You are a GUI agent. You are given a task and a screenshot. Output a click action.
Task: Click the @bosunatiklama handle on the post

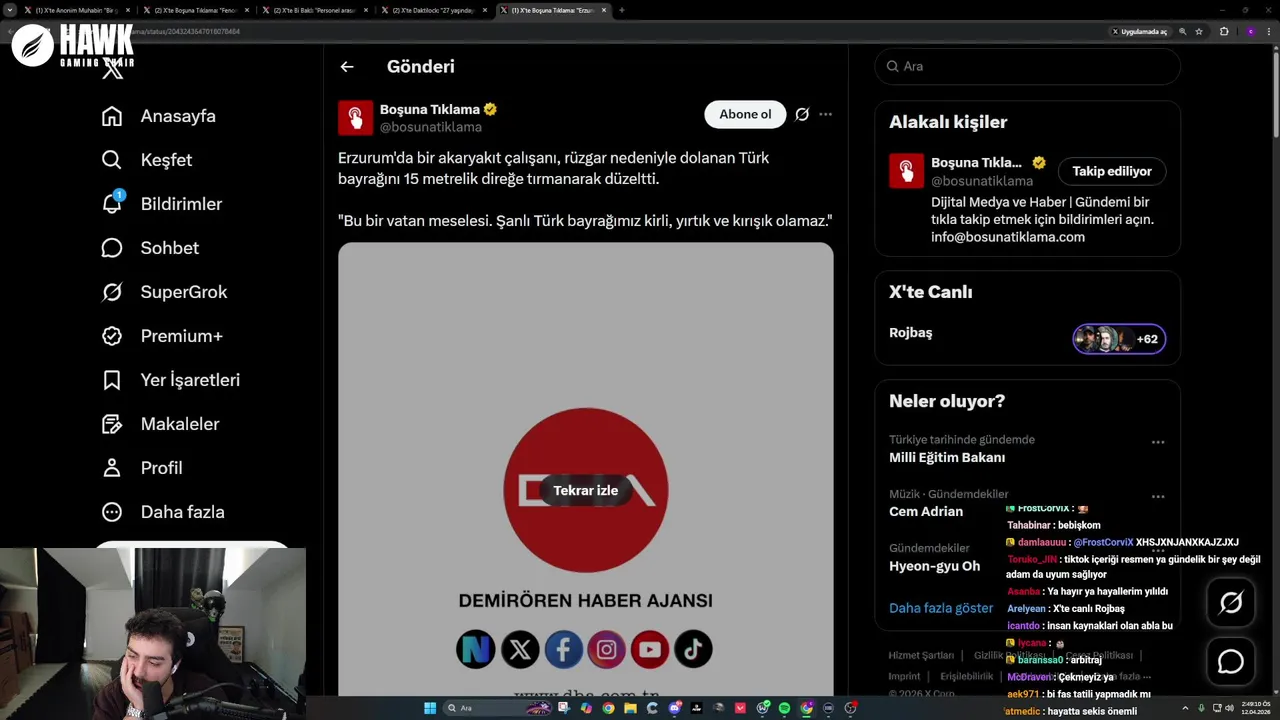click(x=430, y=127)
